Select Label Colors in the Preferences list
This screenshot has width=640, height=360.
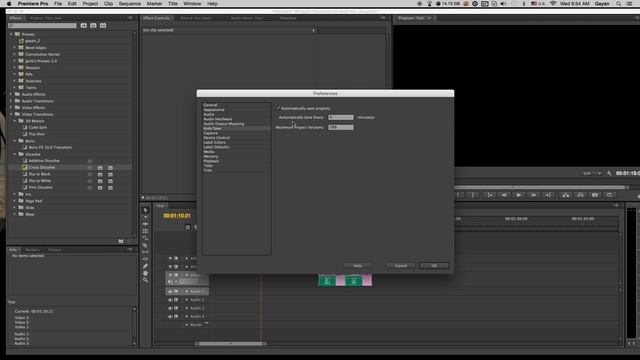click(215, 142)
